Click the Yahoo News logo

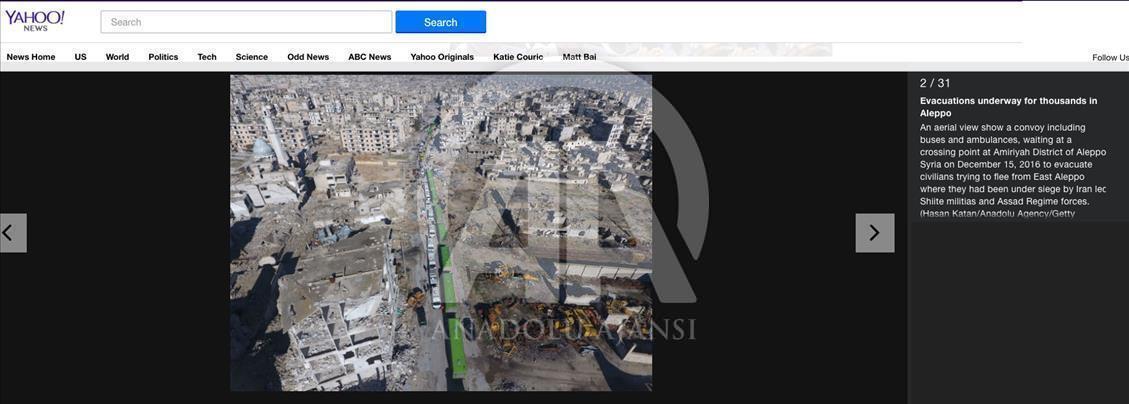tap(35, 20)
